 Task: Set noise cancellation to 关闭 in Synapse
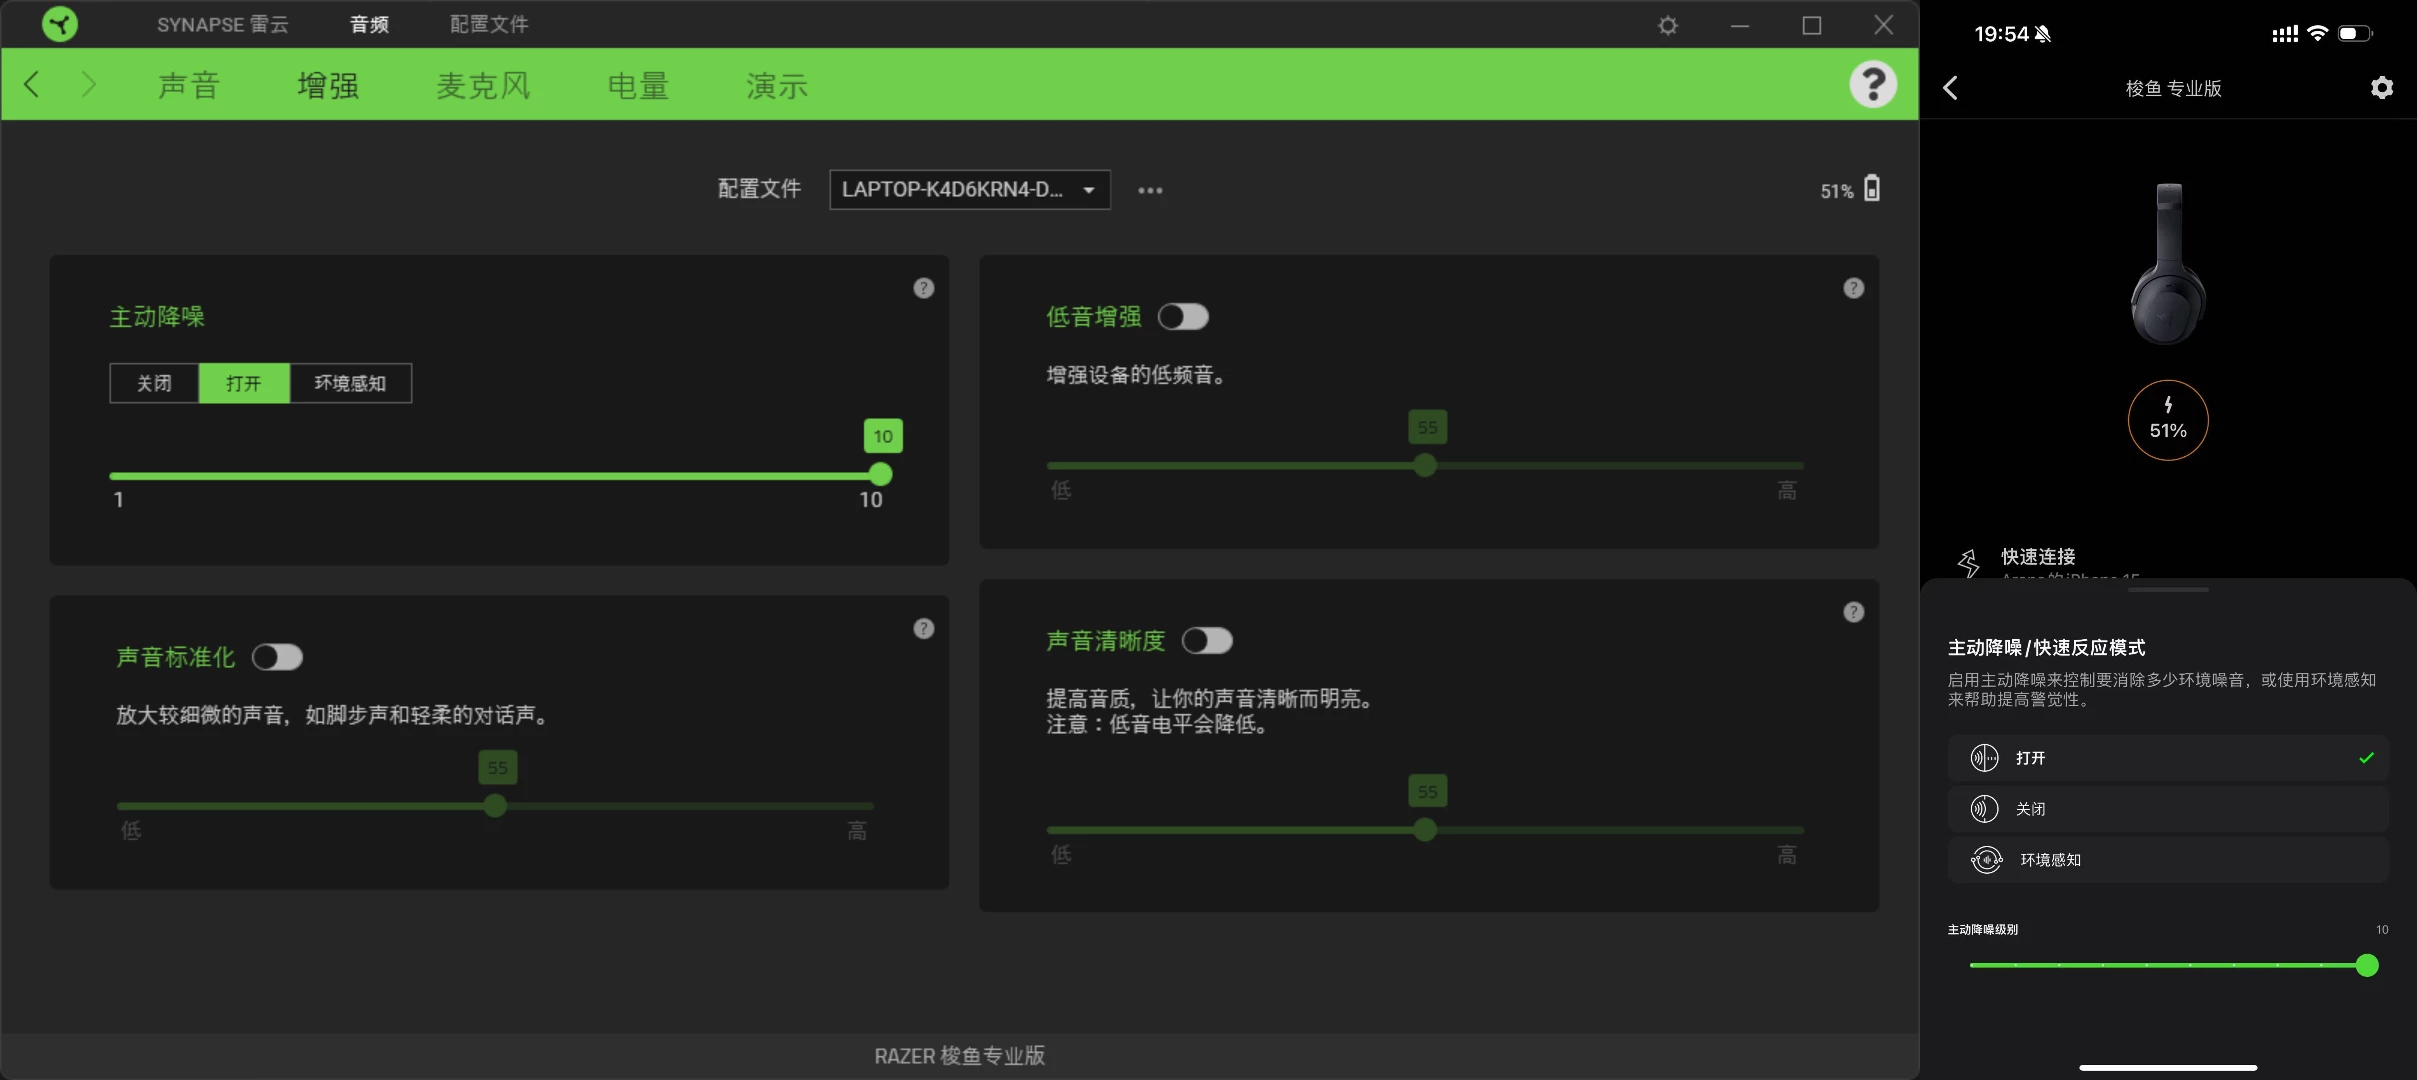[x=154, y=383]
